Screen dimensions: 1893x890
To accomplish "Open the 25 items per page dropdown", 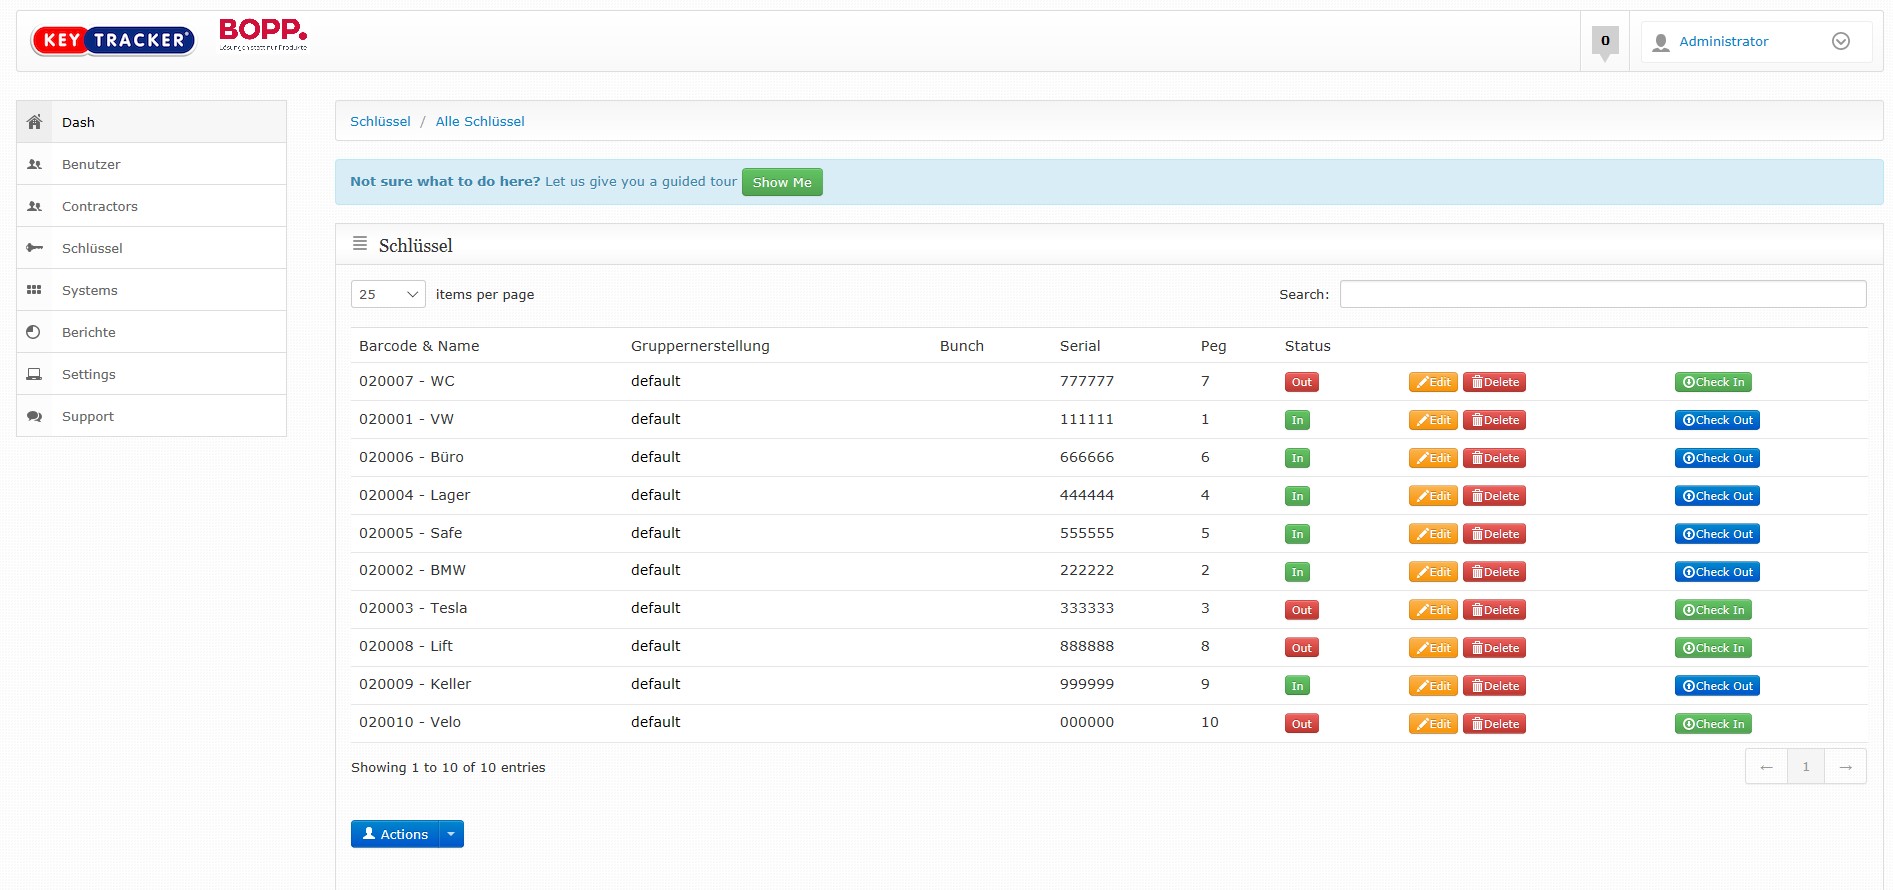I will [388, 294].
